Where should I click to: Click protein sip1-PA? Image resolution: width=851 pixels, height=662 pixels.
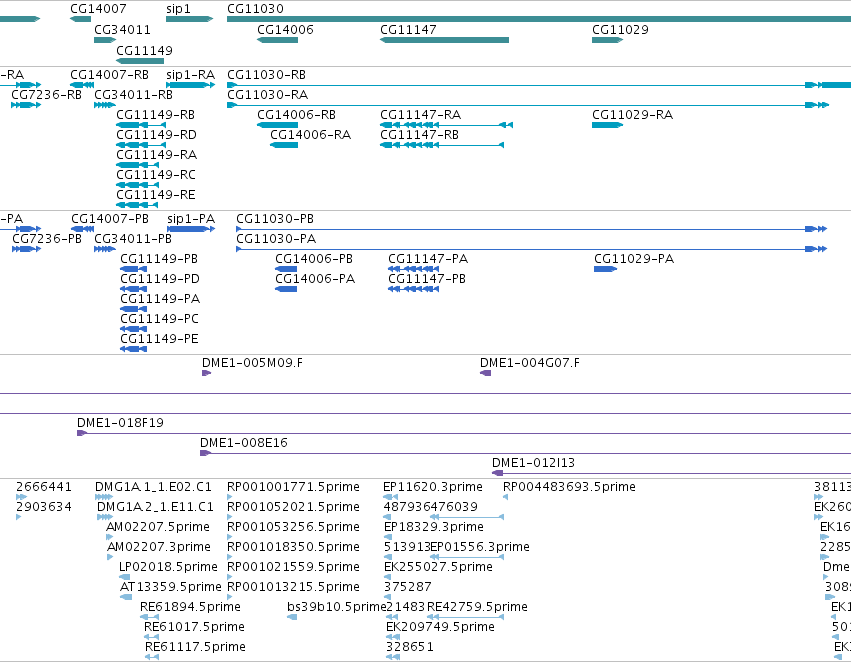(x=191, y=229)
